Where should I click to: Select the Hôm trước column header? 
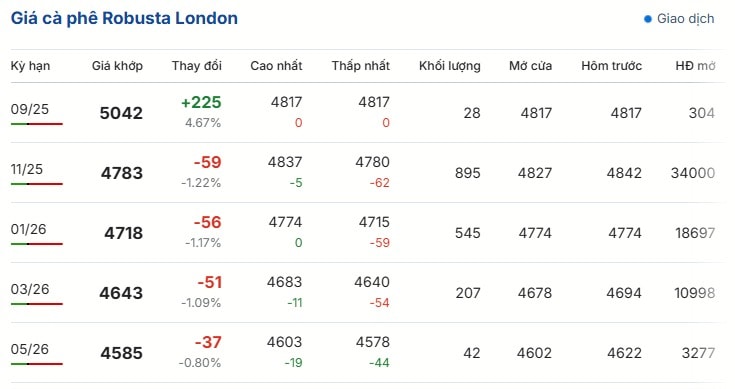(611, 66)
